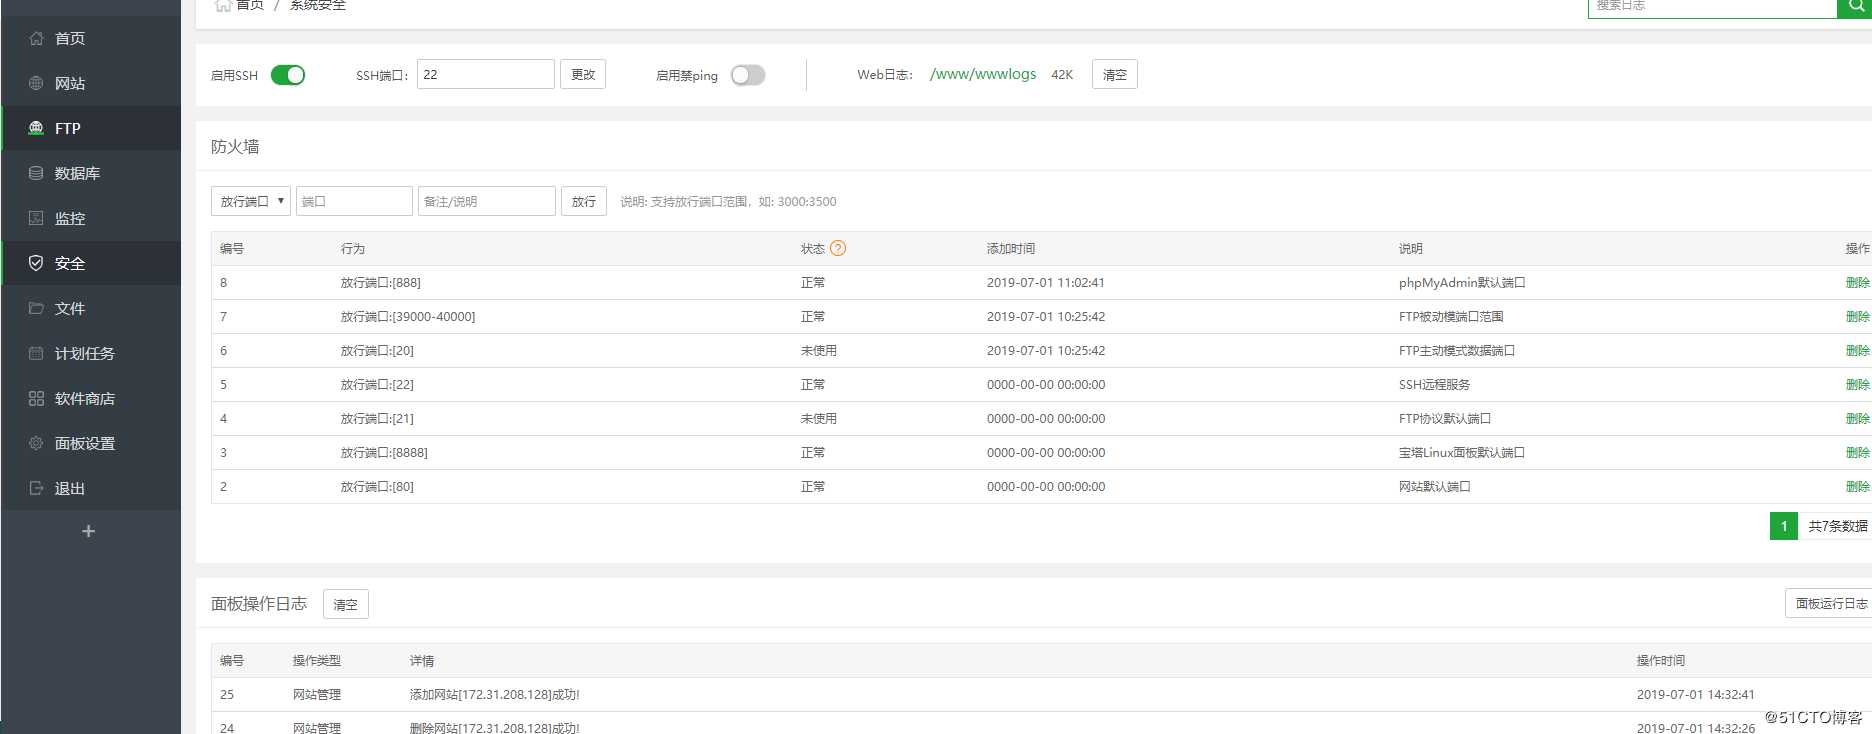Click the home icon in the sidebar

click(36, 38)
